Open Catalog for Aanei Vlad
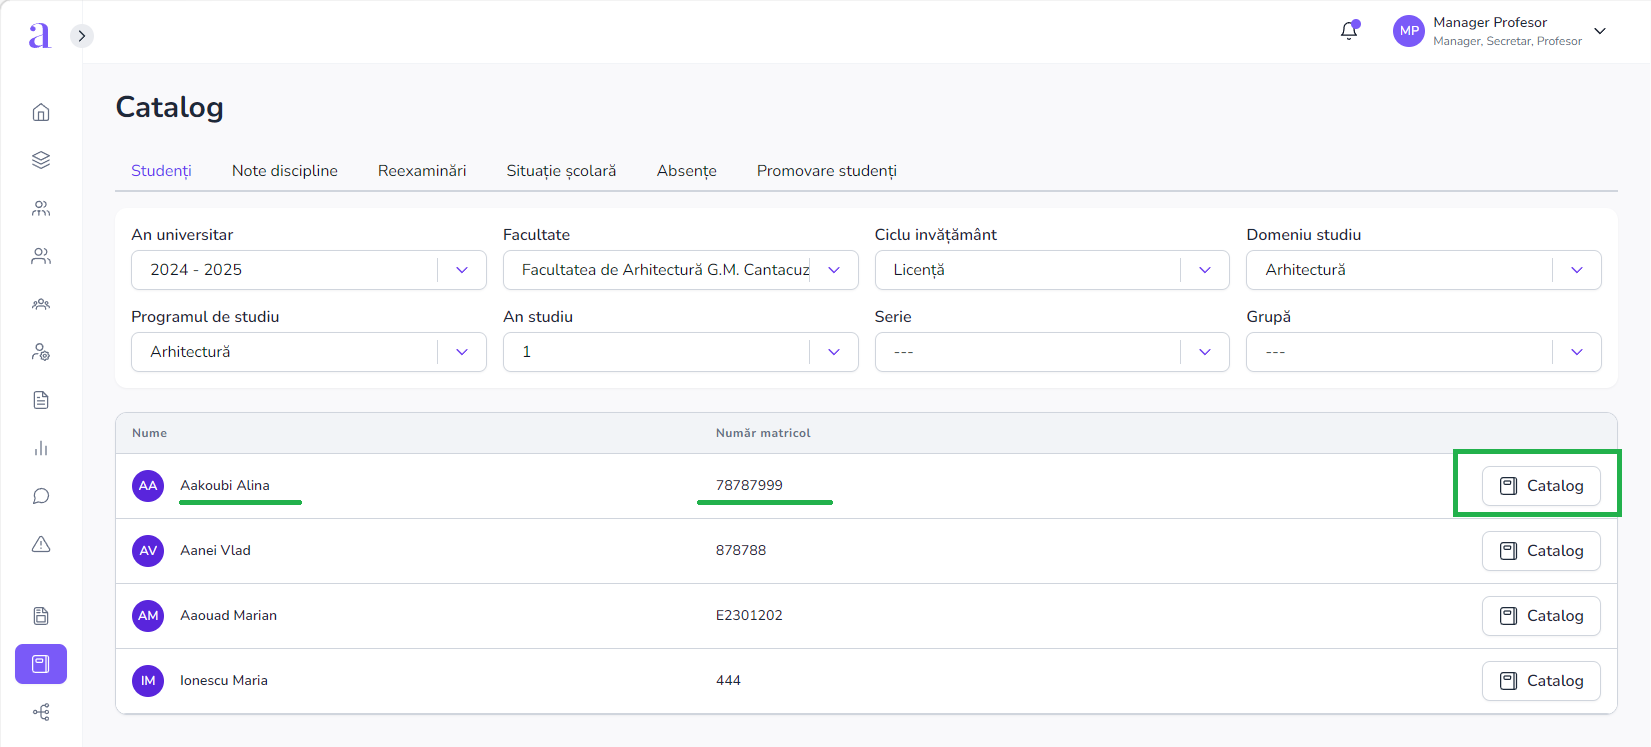1651x747 pixels. pos(1540,551)
